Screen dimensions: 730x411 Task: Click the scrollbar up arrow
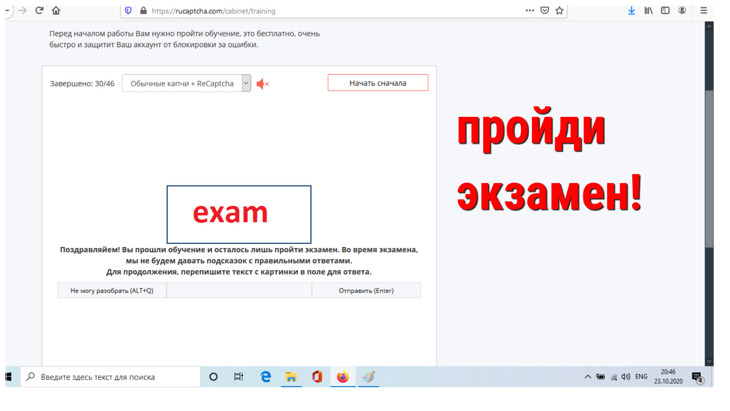pos(709,26)
